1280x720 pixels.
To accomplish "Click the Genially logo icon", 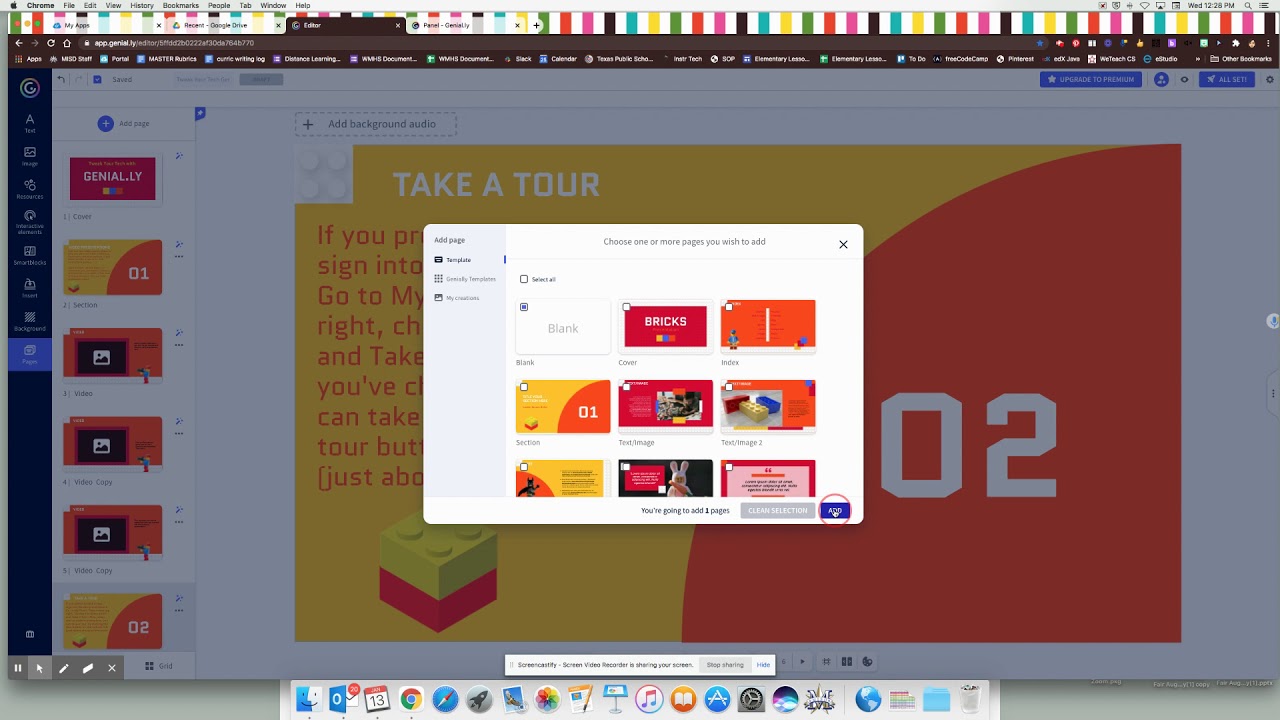I will click(30, 88).
